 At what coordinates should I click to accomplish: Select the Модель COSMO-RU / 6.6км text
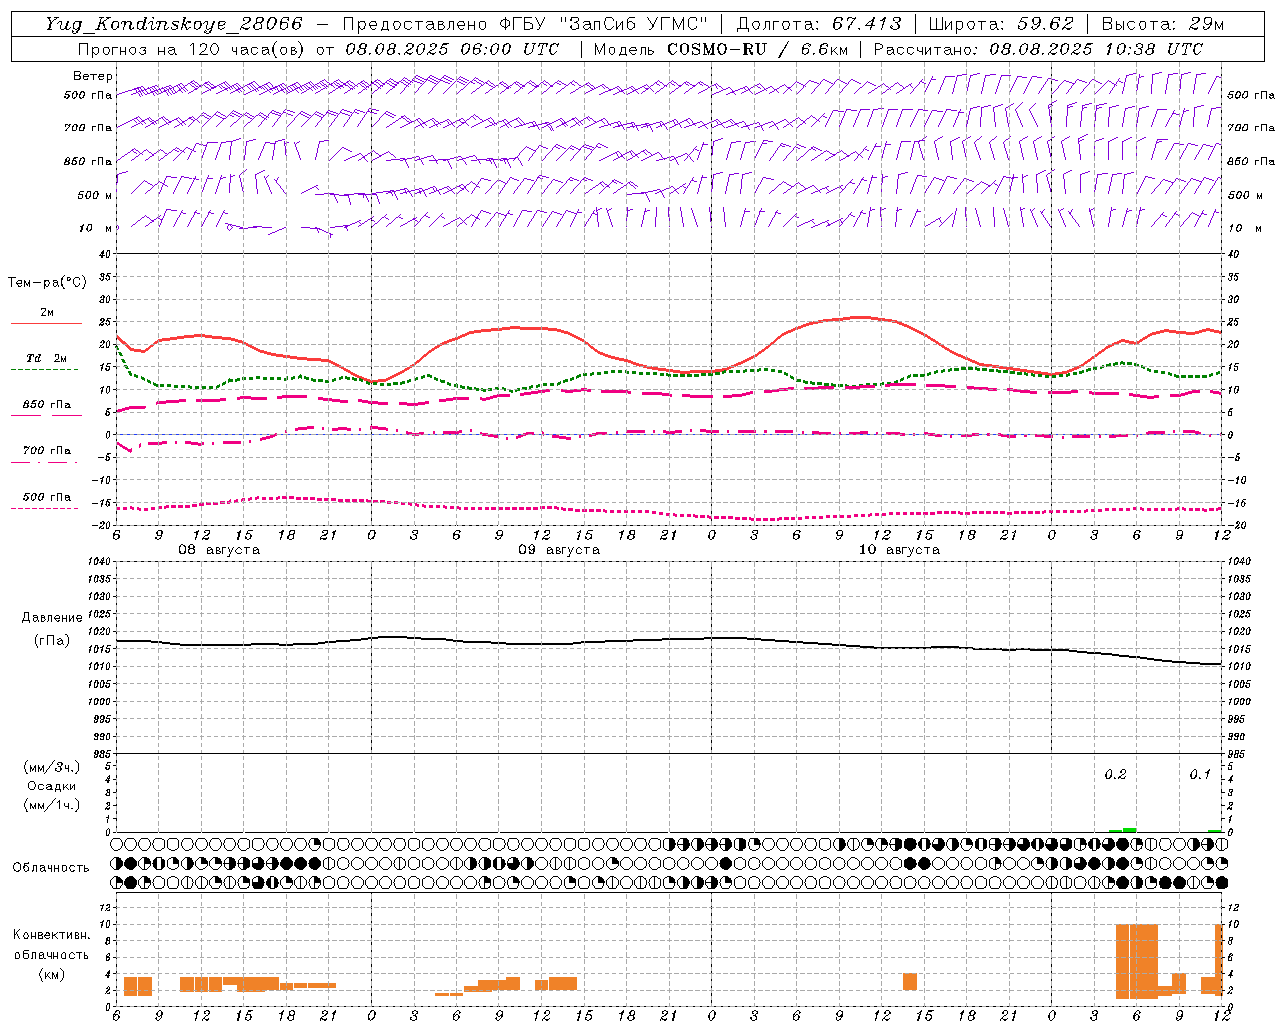coord(720,49)
